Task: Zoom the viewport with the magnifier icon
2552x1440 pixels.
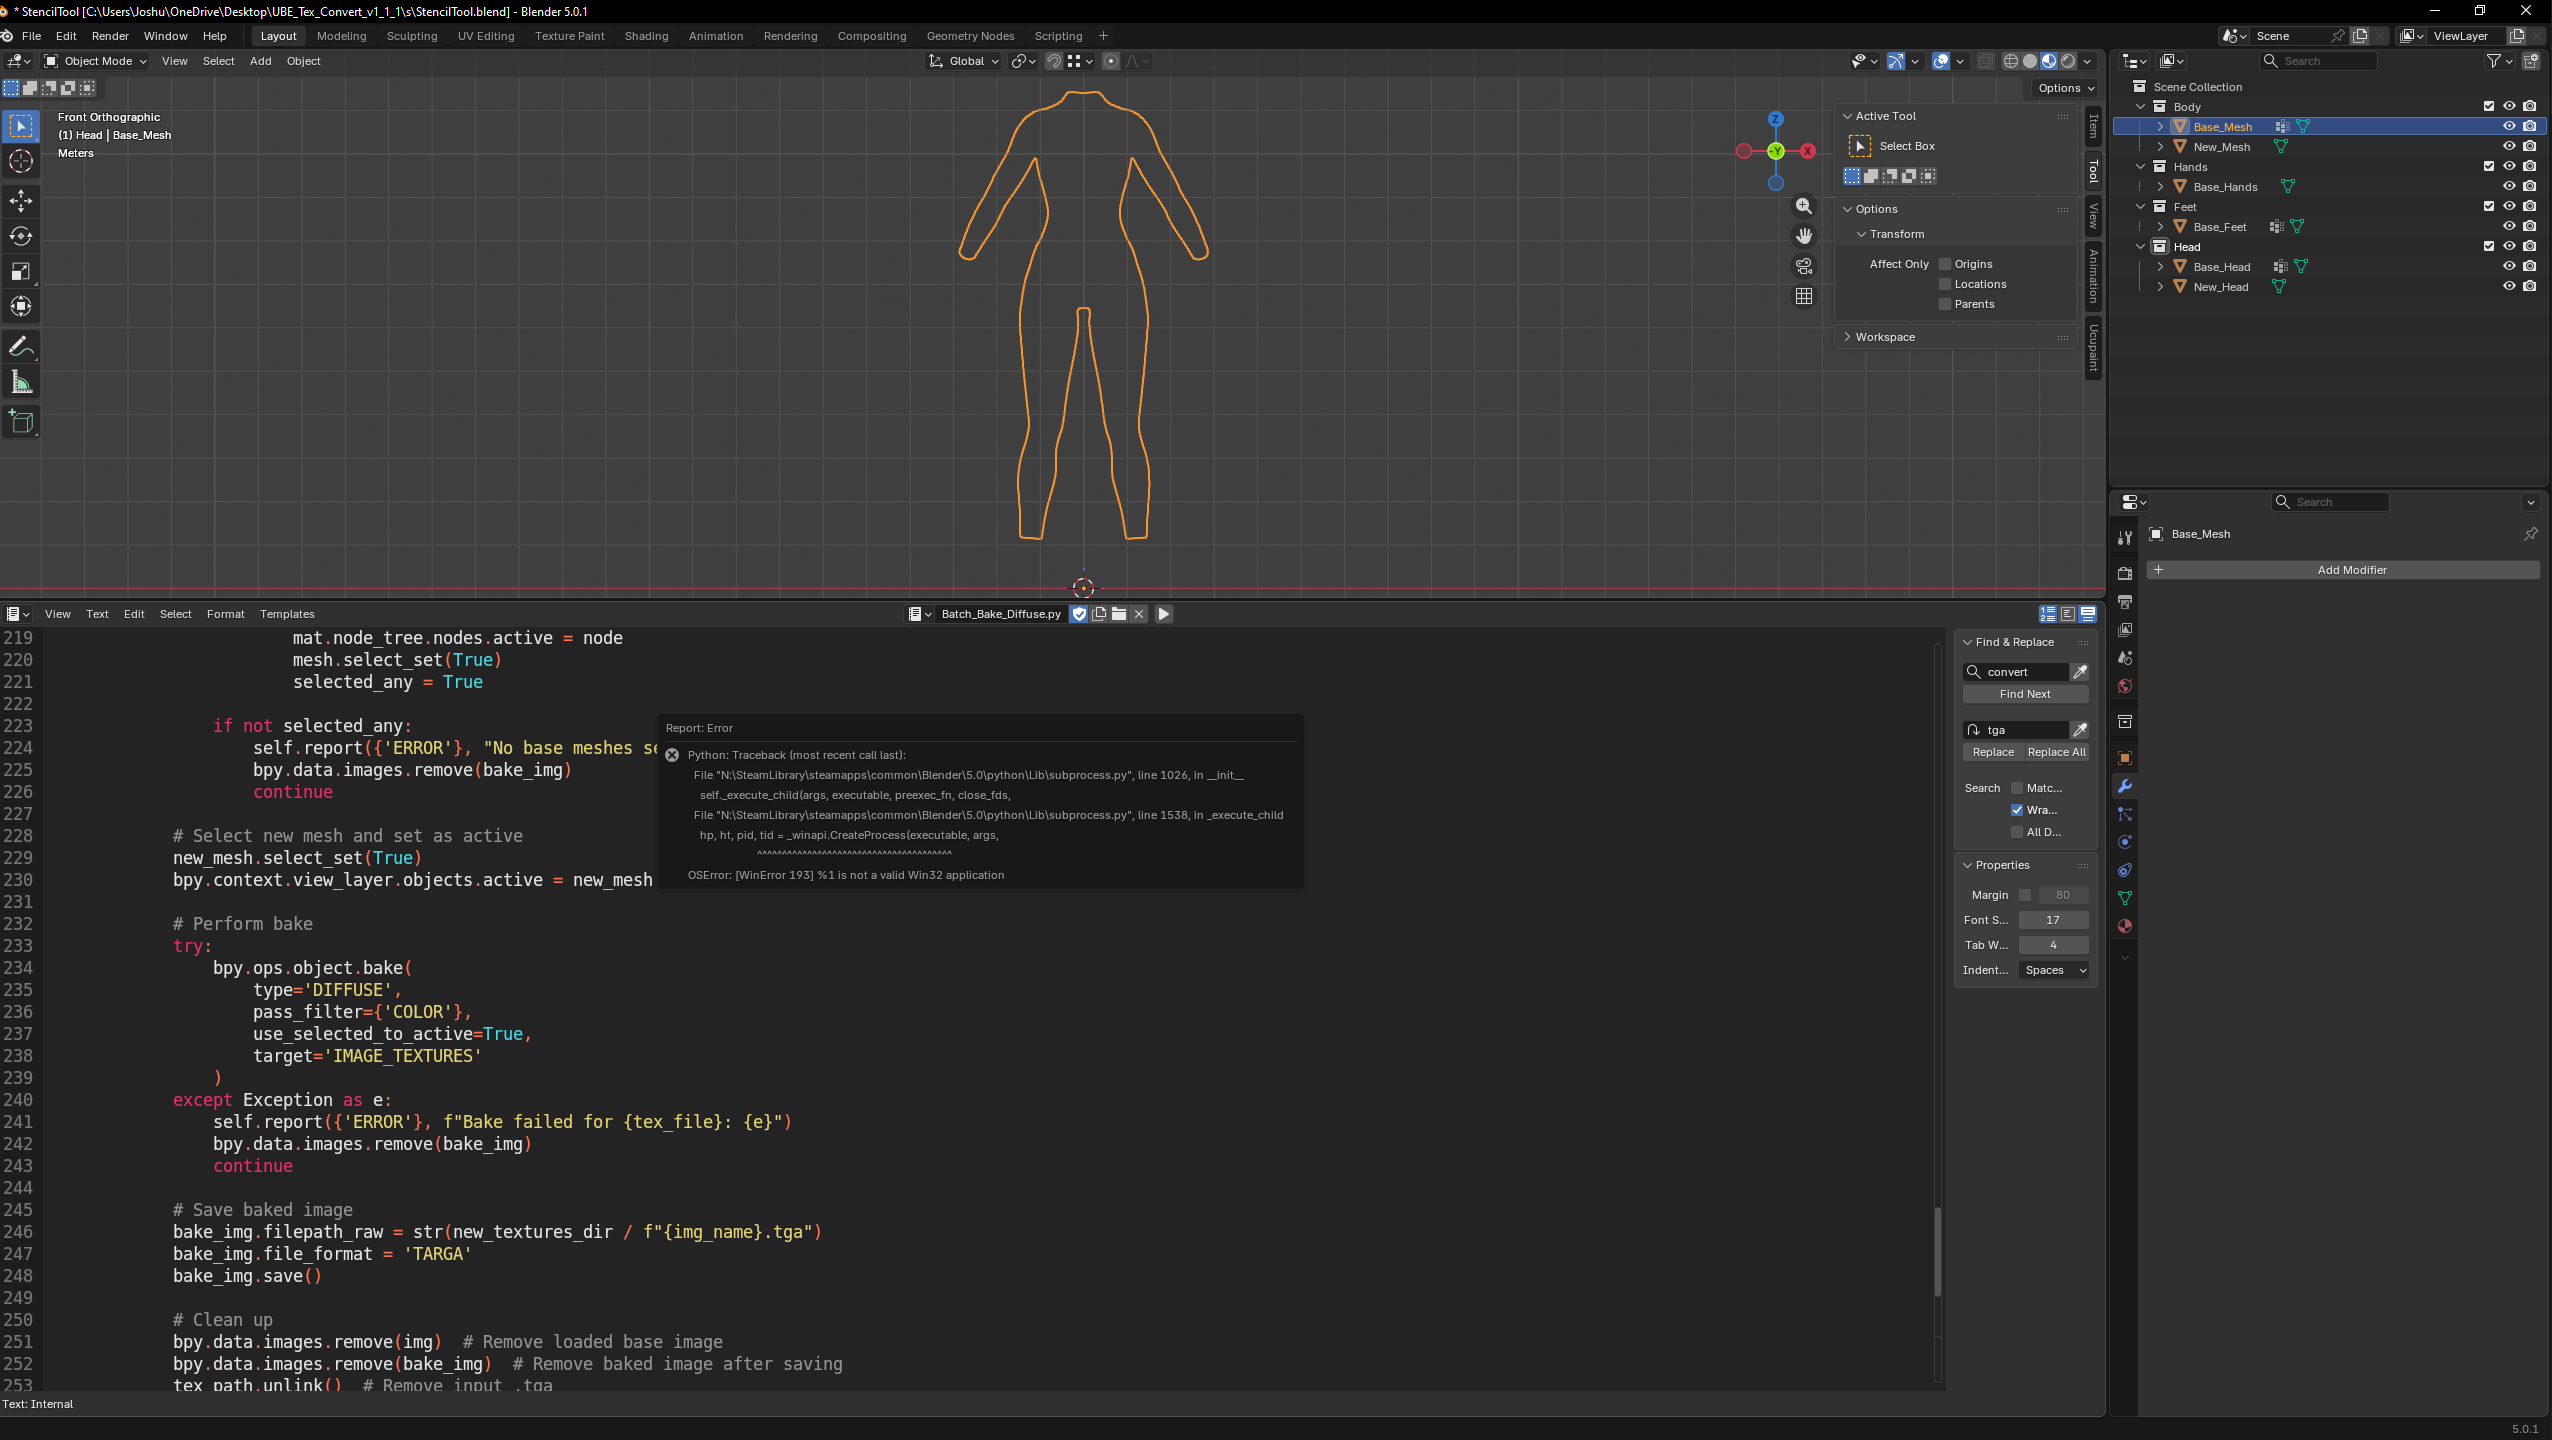Action: (1803, 206)
